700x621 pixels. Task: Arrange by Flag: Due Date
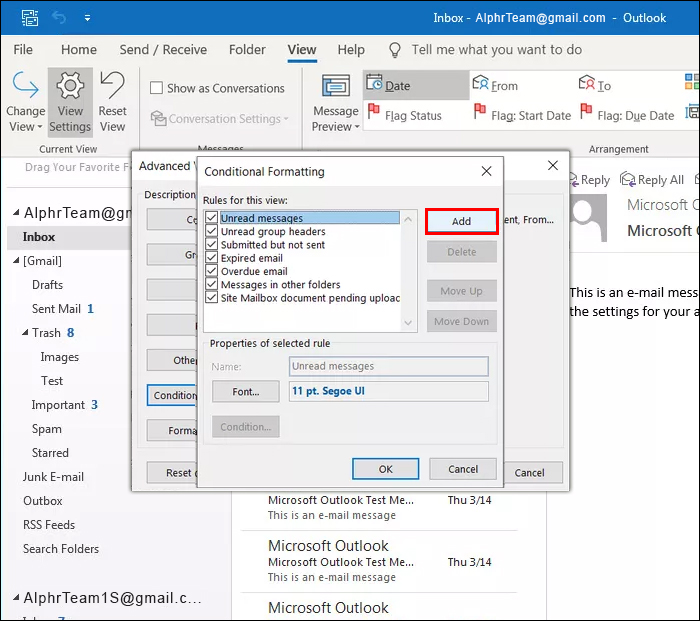tap(627, 114)
